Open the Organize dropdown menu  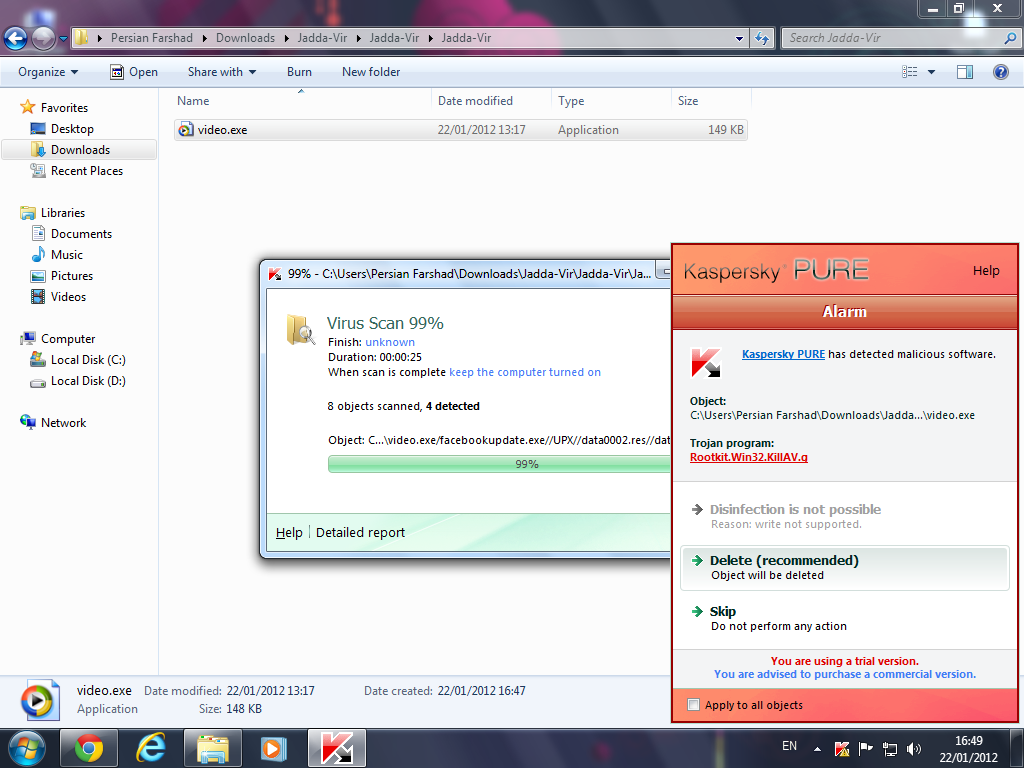pyautogui.click(x=48, y=72)
